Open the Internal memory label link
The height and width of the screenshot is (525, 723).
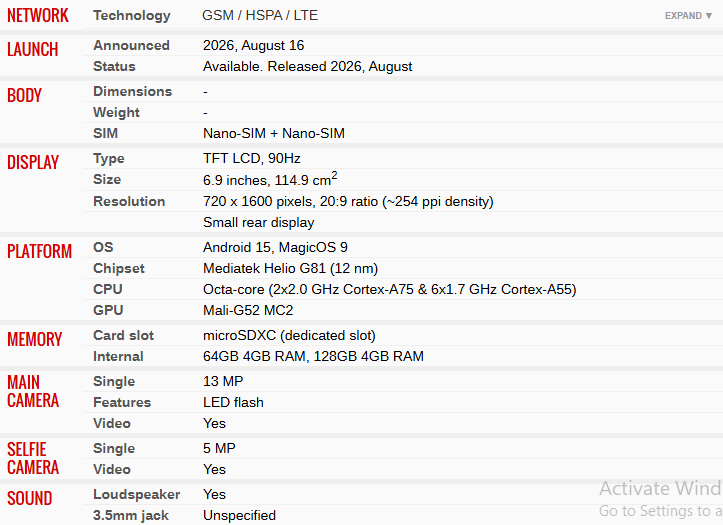click(x=119, y=356)
